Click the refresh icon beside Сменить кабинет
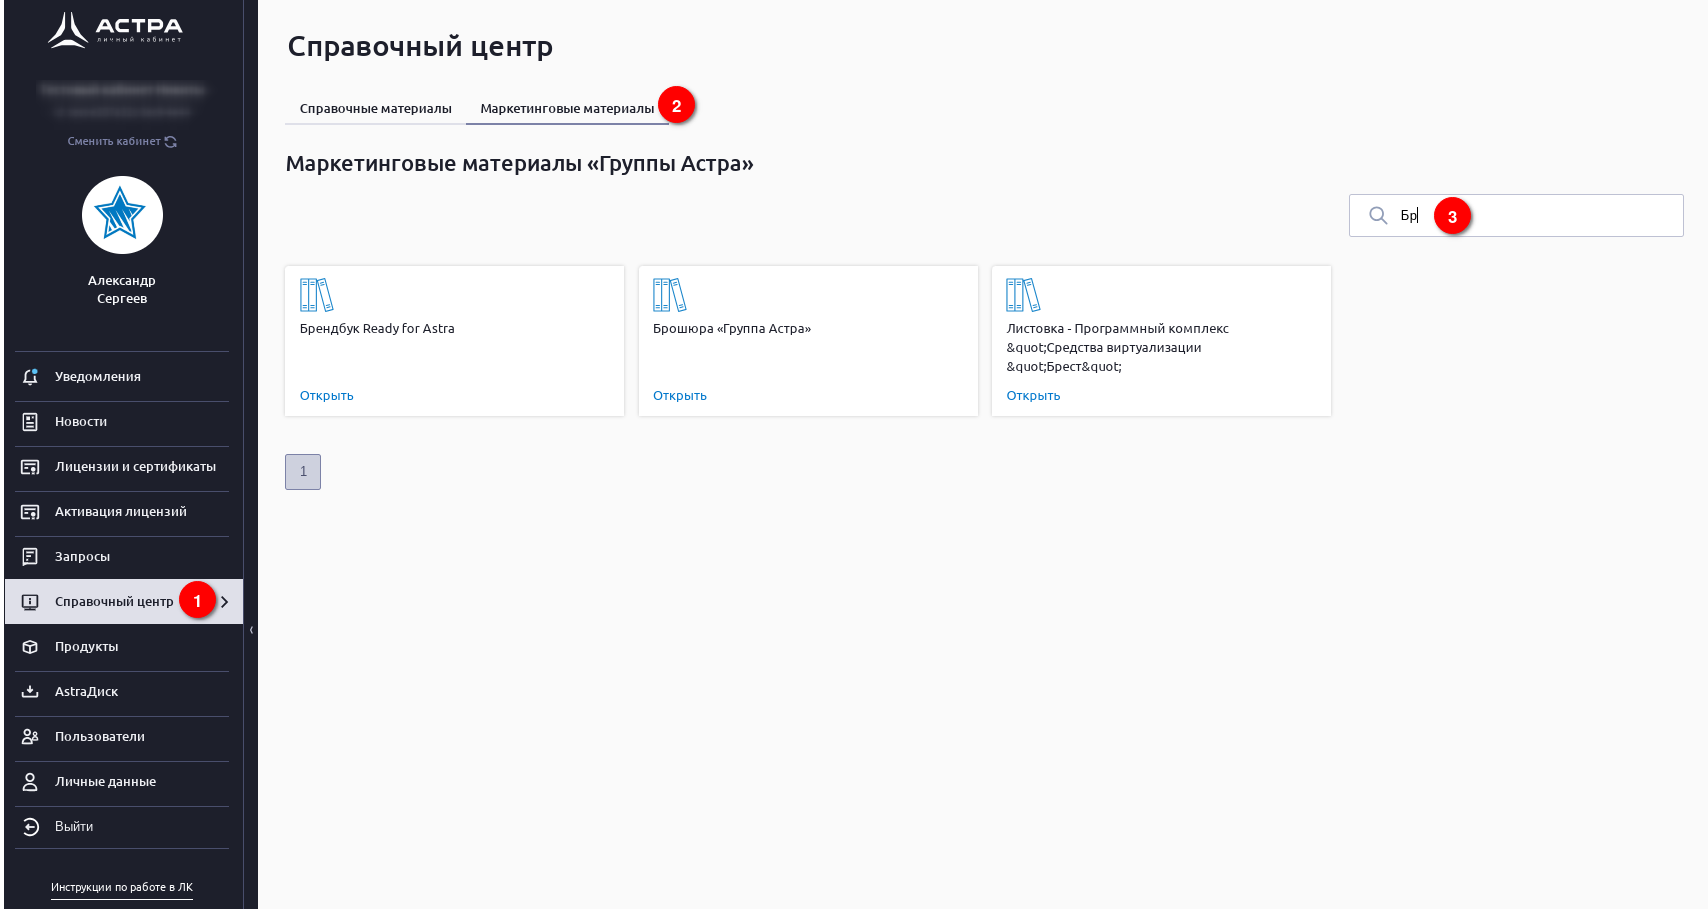Screen dimensions: 1708x909 pos(171,142)
